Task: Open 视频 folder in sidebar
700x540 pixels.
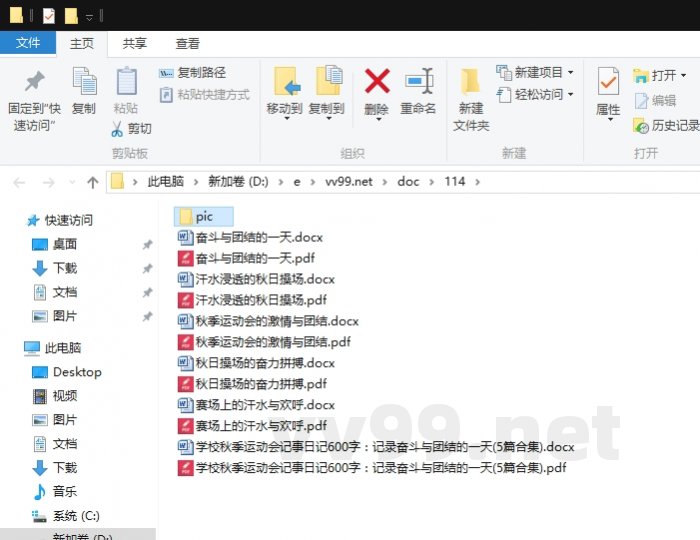Action: [54, 396]
